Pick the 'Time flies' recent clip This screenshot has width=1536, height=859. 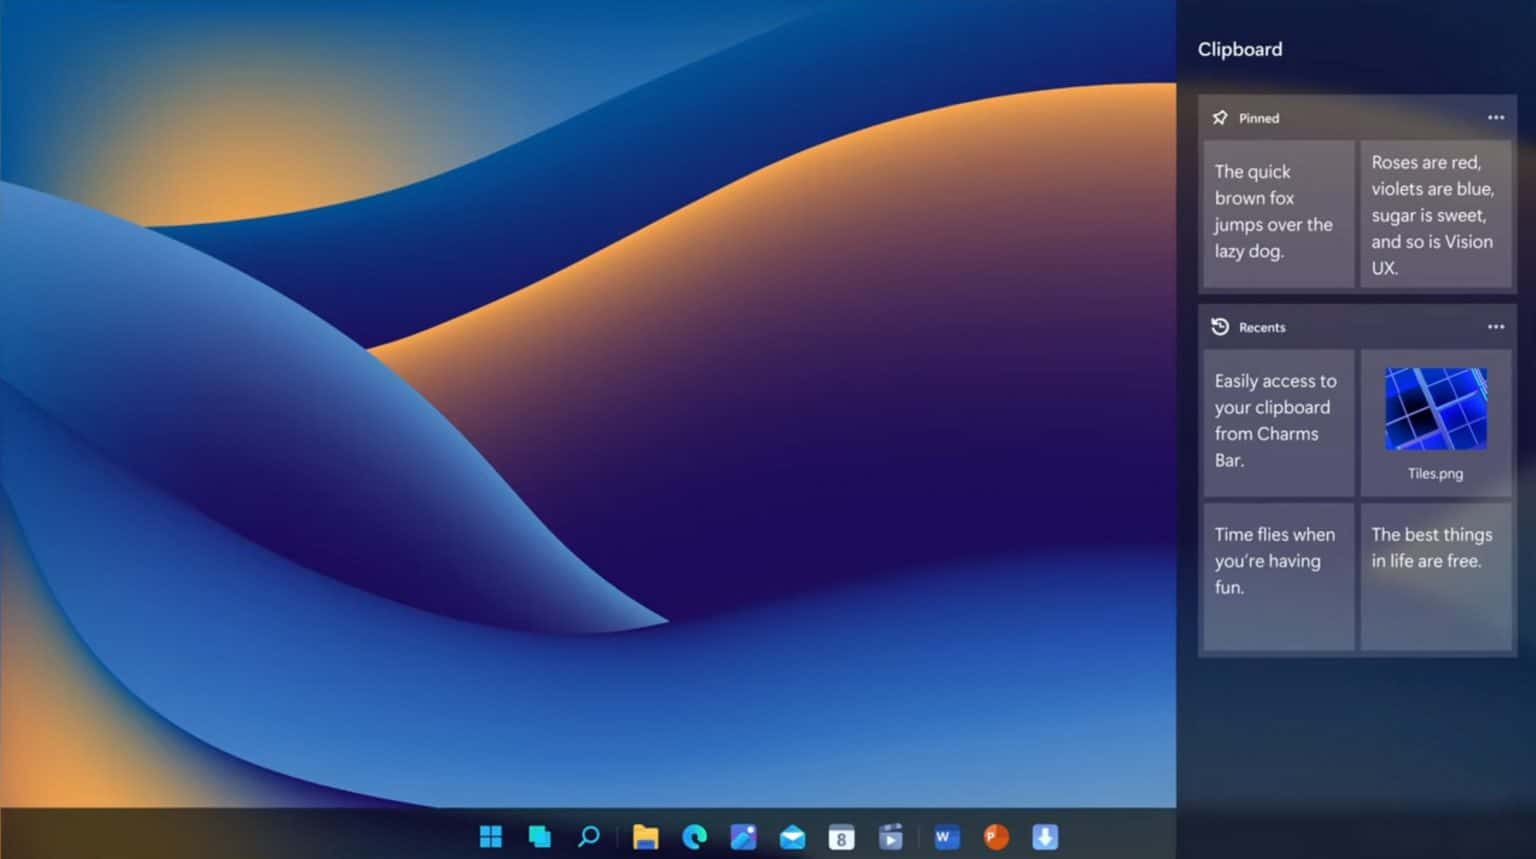(x=1278, y=576)
